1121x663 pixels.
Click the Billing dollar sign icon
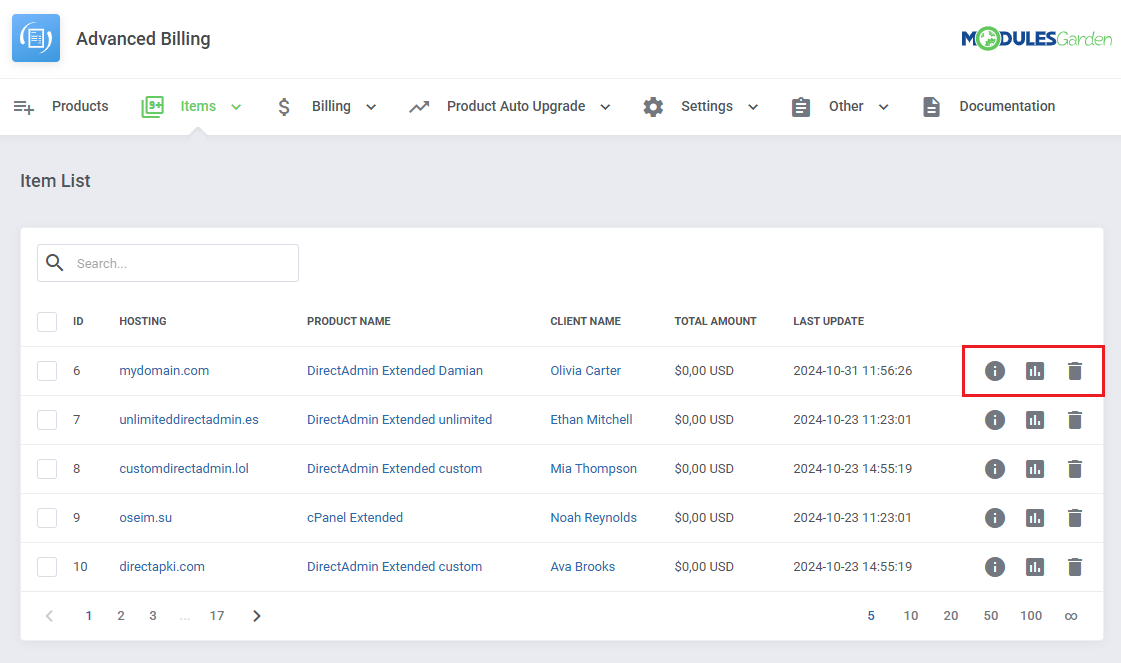pos(284,107)
